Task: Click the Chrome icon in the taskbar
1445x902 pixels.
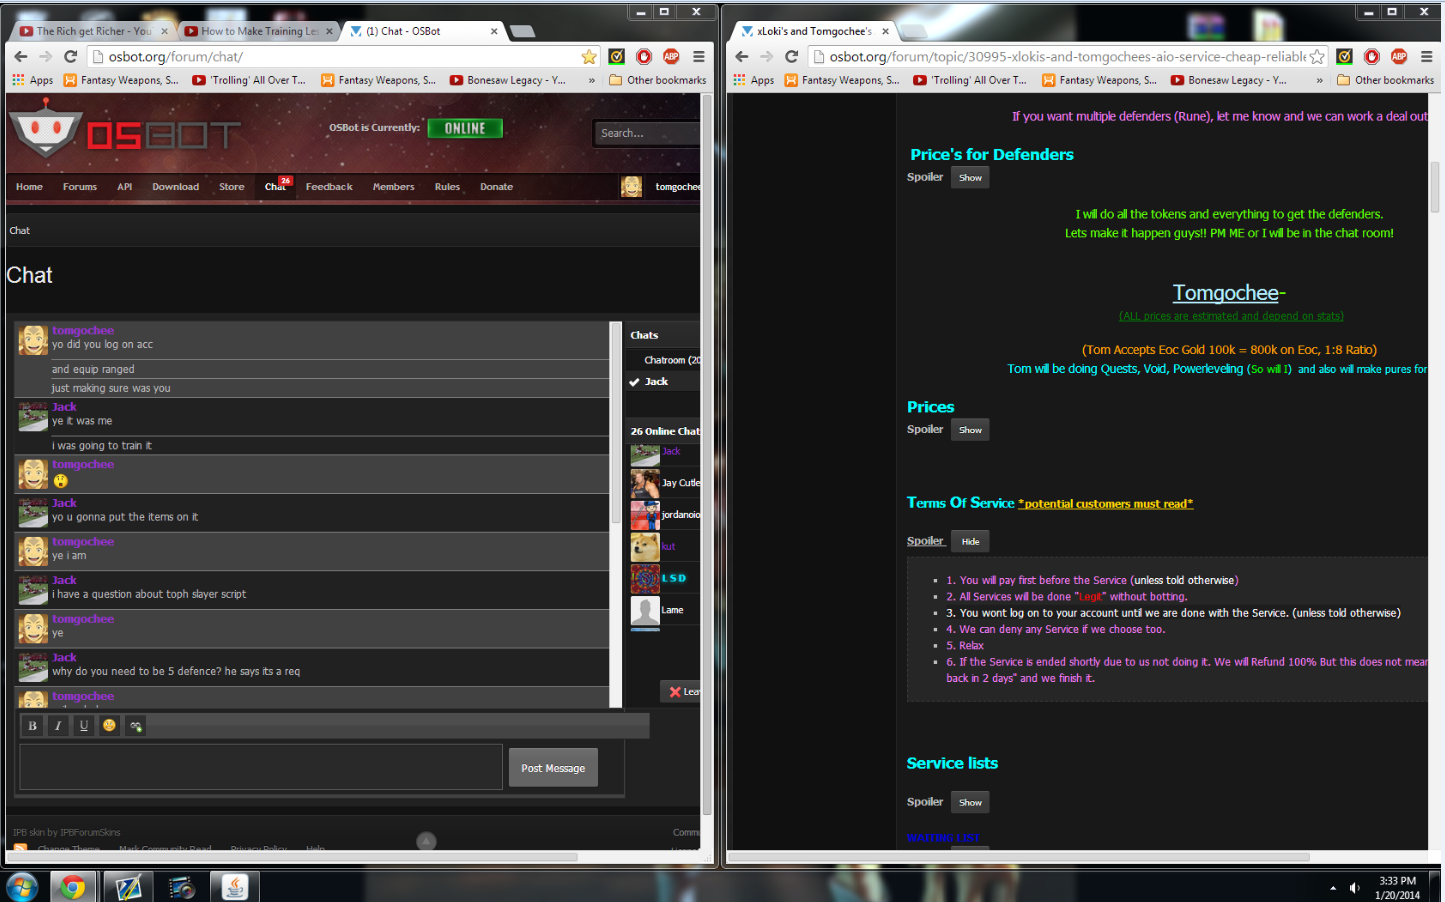Action: [72, 886]
